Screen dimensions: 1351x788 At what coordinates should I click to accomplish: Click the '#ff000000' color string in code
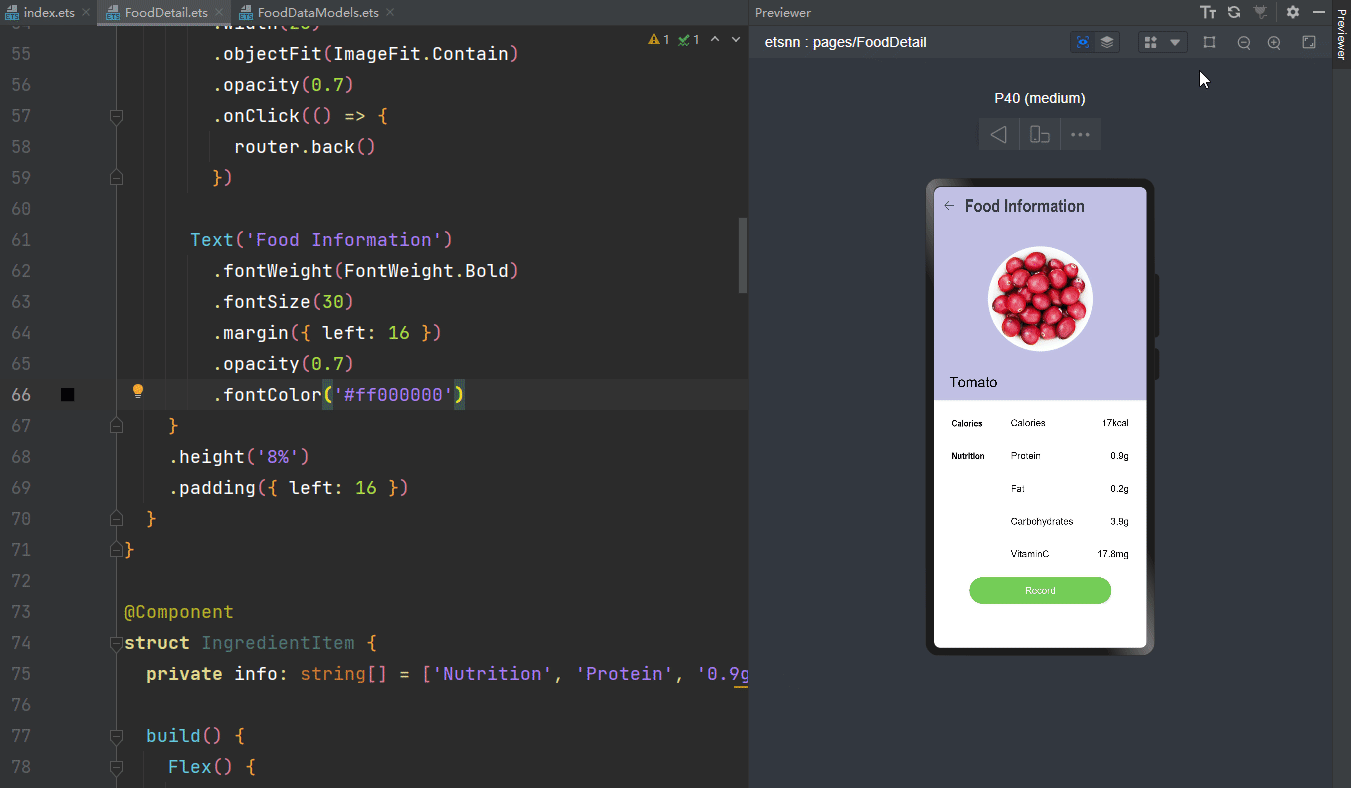coord(394,395)
